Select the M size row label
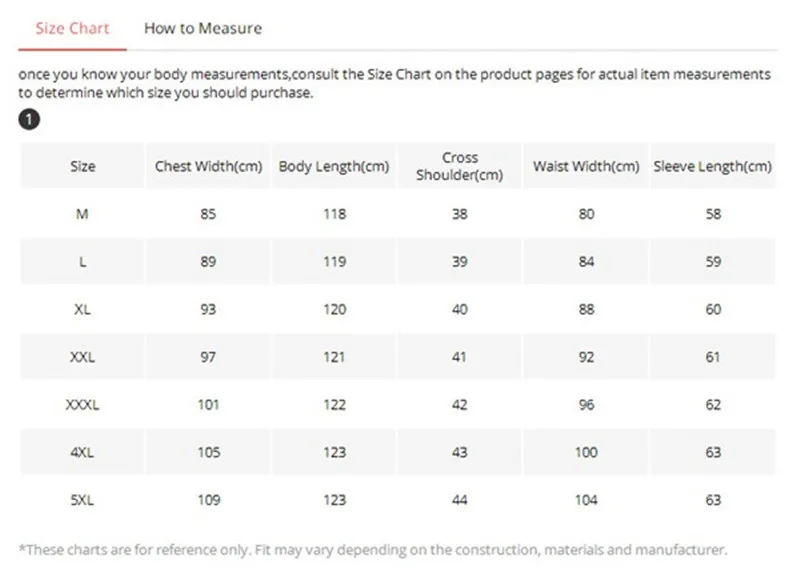800x584 pixels. (x=83, y=214)
